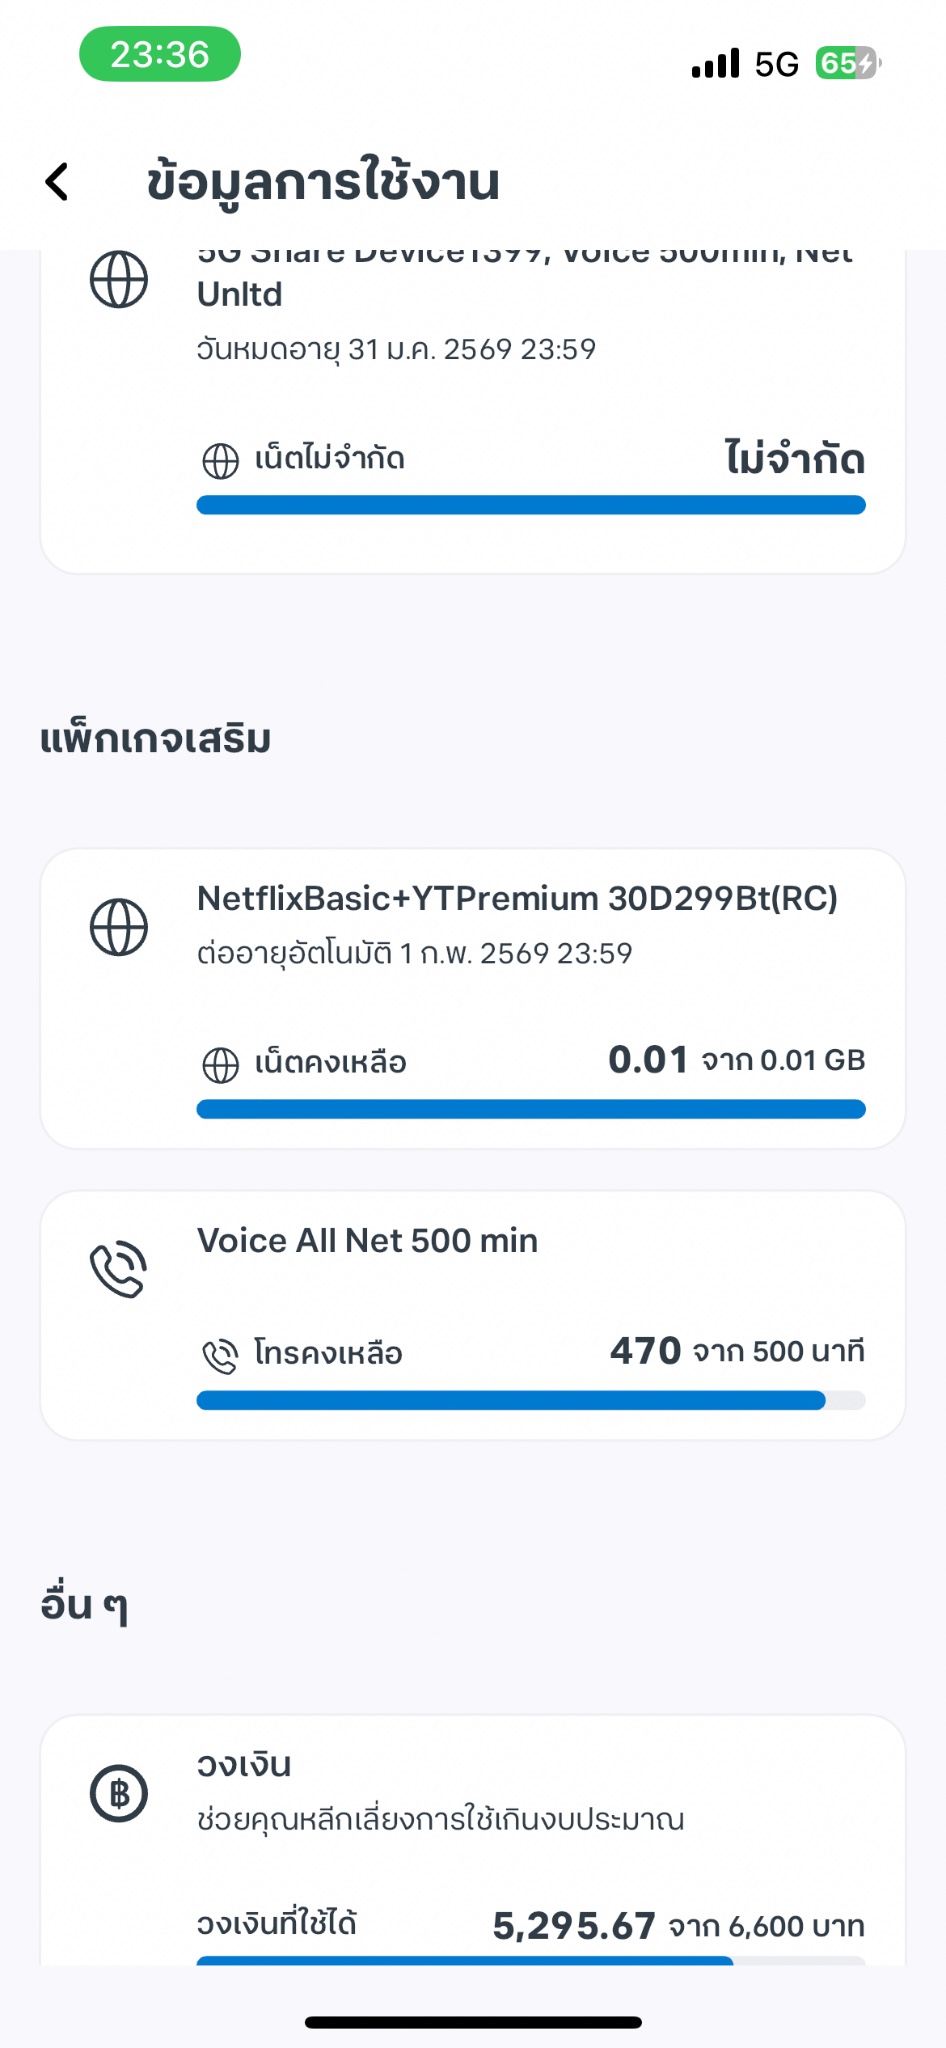Tap the 0.01 GB remaining internet bar
The image size is (946, 2048).
tap(531, 1109)
